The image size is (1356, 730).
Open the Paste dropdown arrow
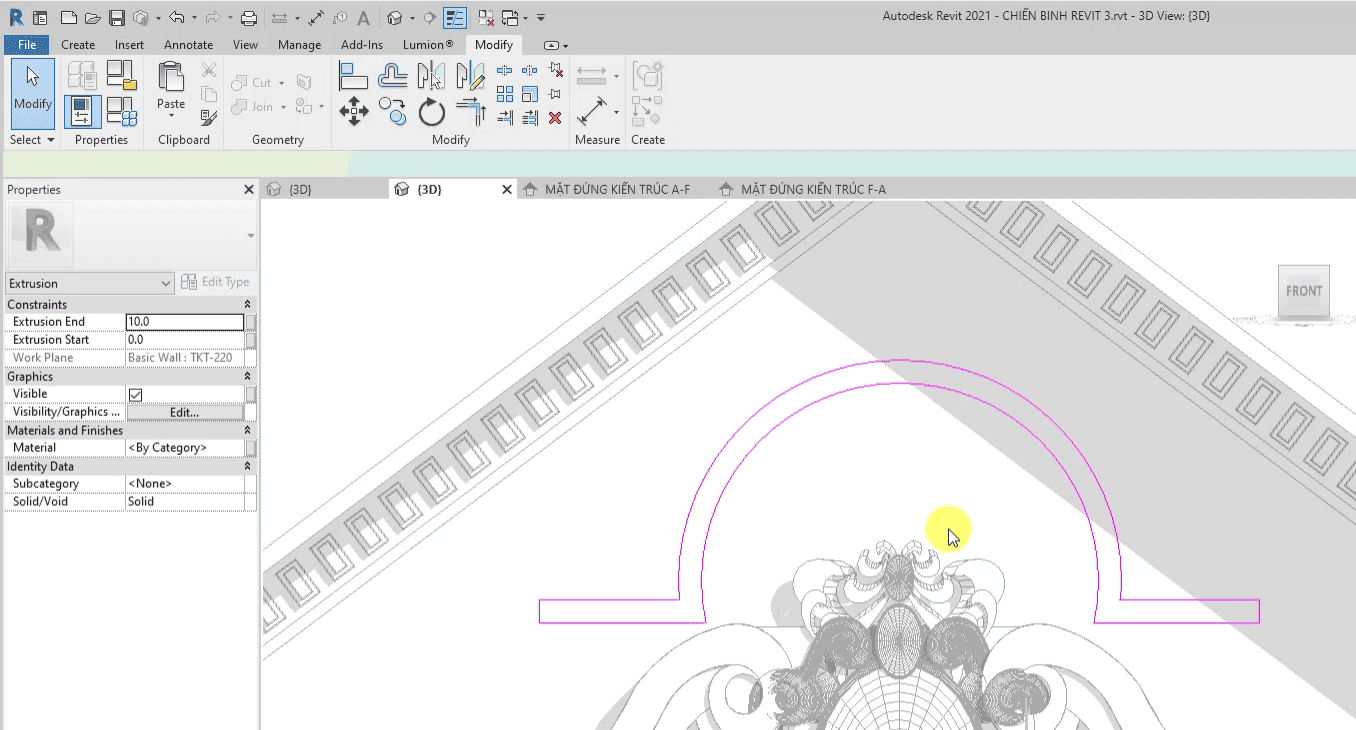click(x=171, y=116)
